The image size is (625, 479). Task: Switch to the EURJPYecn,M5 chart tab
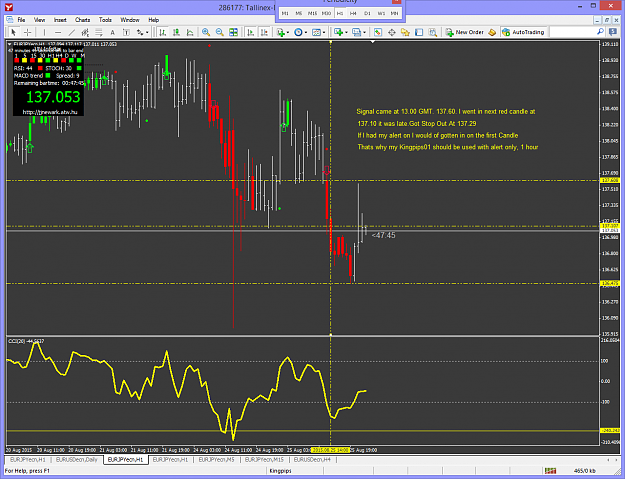tap(216, 460)
